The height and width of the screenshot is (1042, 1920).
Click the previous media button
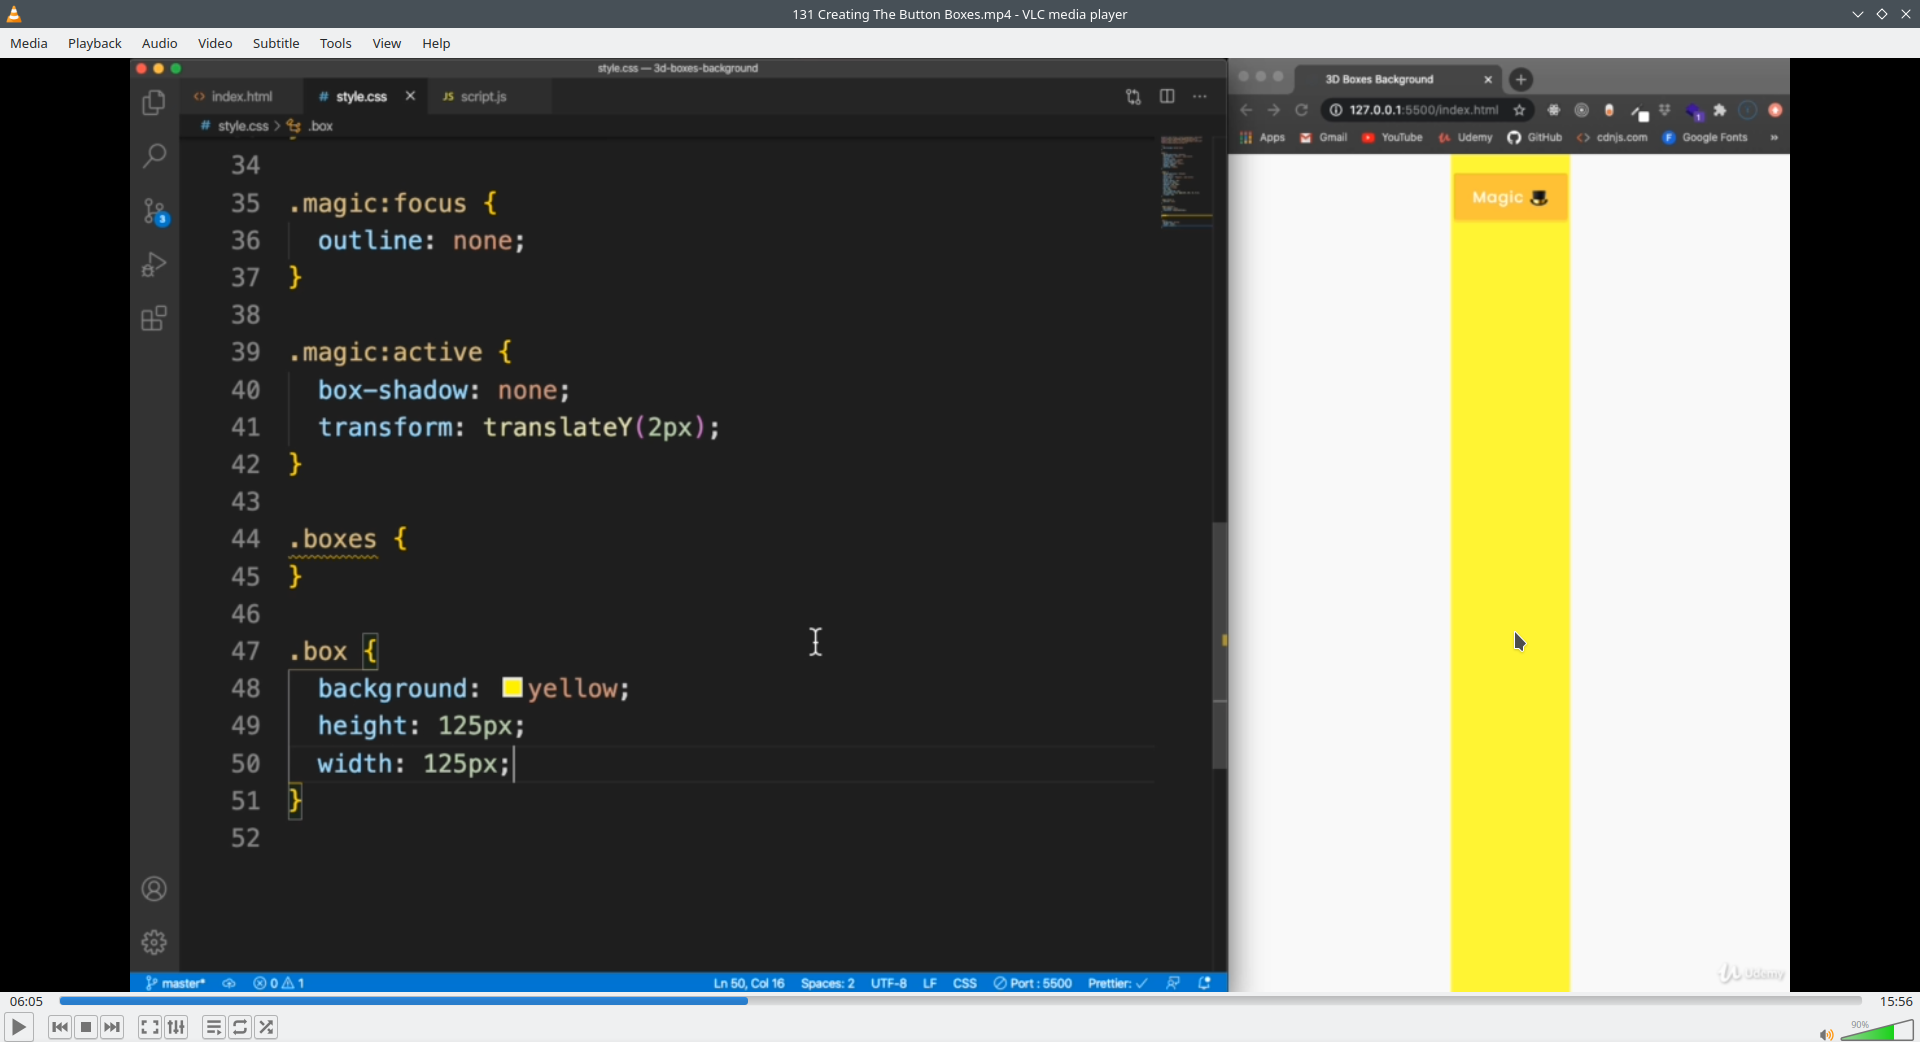click(x=60, y=1027)
